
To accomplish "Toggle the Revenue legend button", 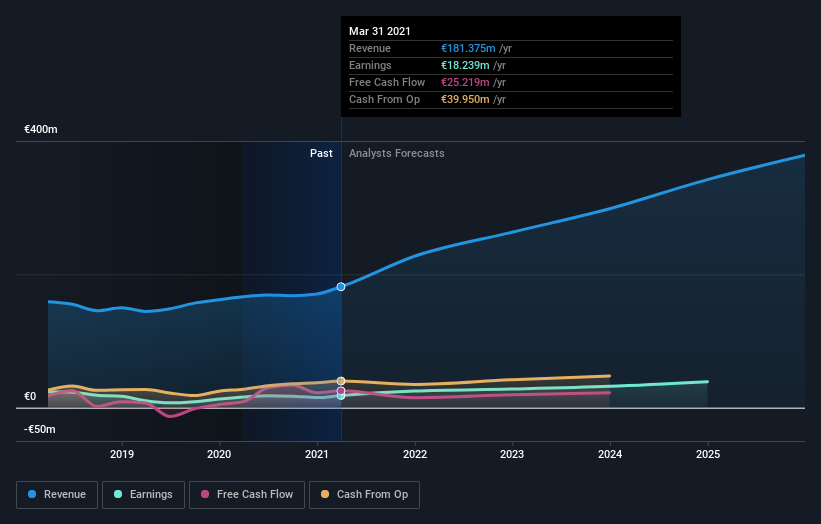I will [57, 495].
